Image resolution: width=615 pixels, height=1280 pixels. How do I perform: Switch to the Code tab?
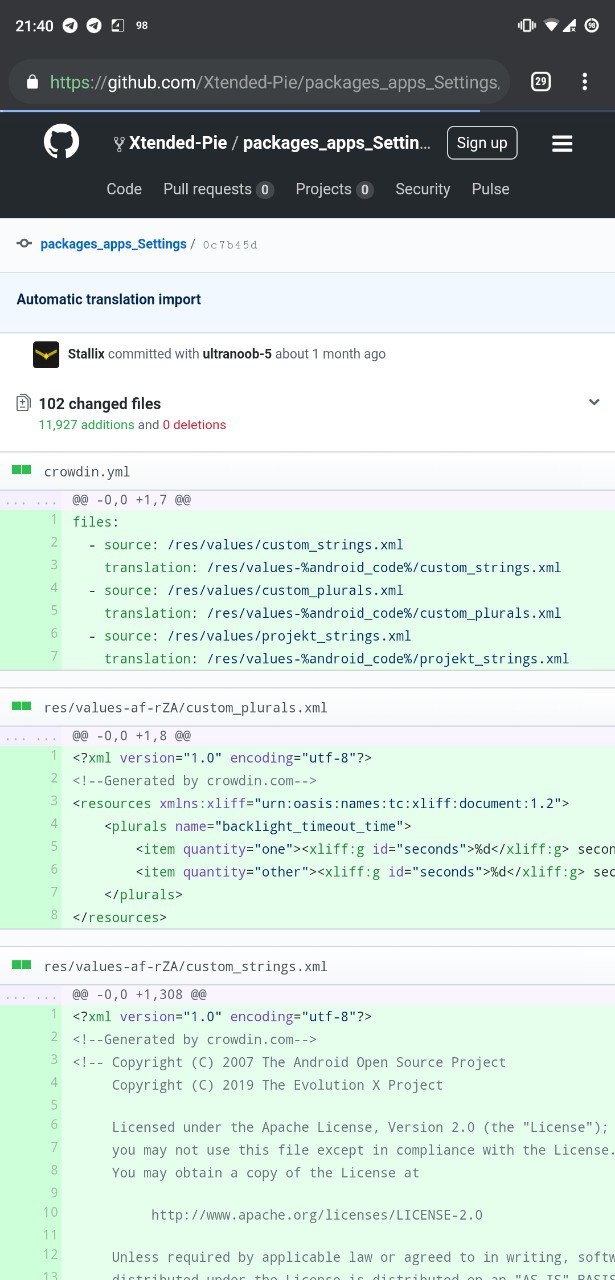coord(124,189)
